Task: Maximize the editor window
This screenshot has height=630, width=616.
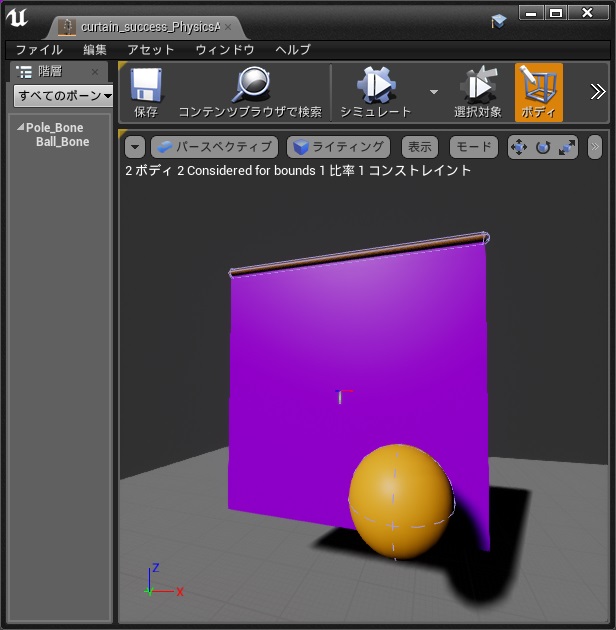Action: [x=556, y=12]
